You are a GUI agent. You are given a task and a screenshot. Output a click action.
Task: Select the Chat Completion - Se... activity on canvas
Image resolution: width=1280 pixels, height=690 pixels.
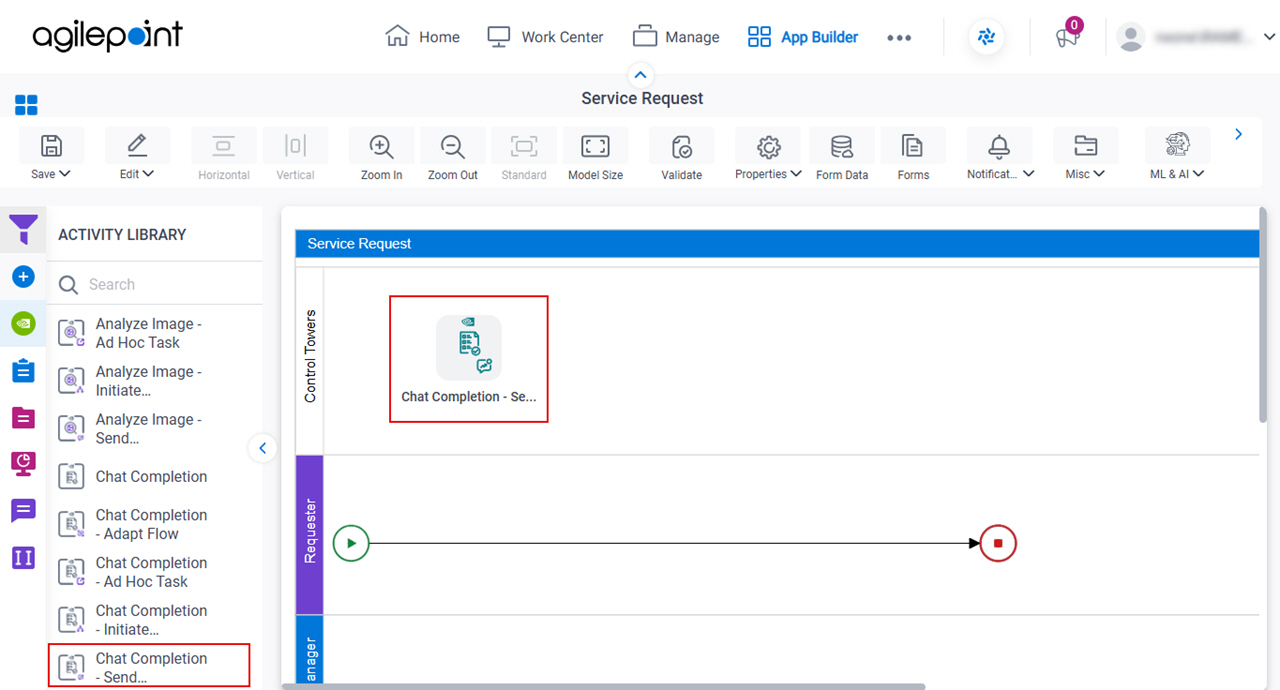[469, 359]
